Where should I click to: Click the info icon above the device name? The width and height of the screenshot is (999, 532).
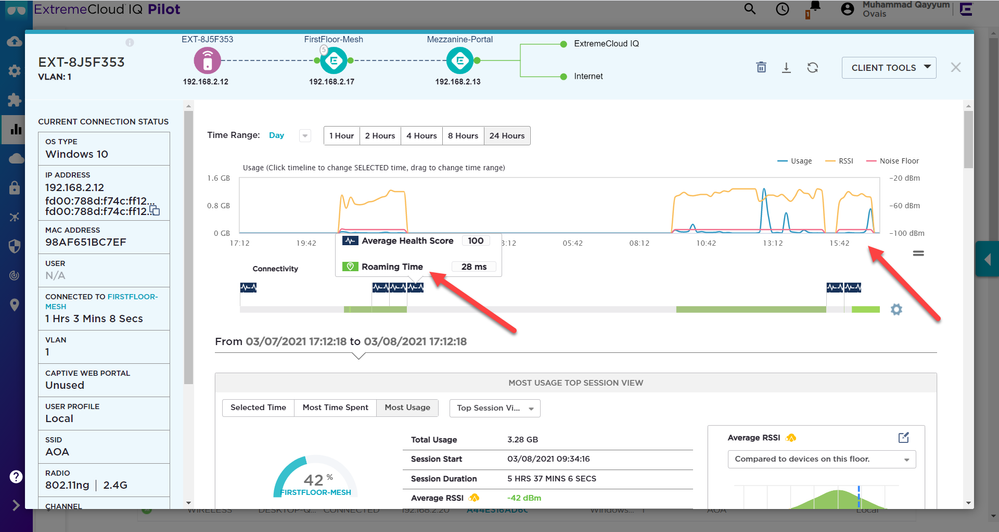[x=129, y=43]
